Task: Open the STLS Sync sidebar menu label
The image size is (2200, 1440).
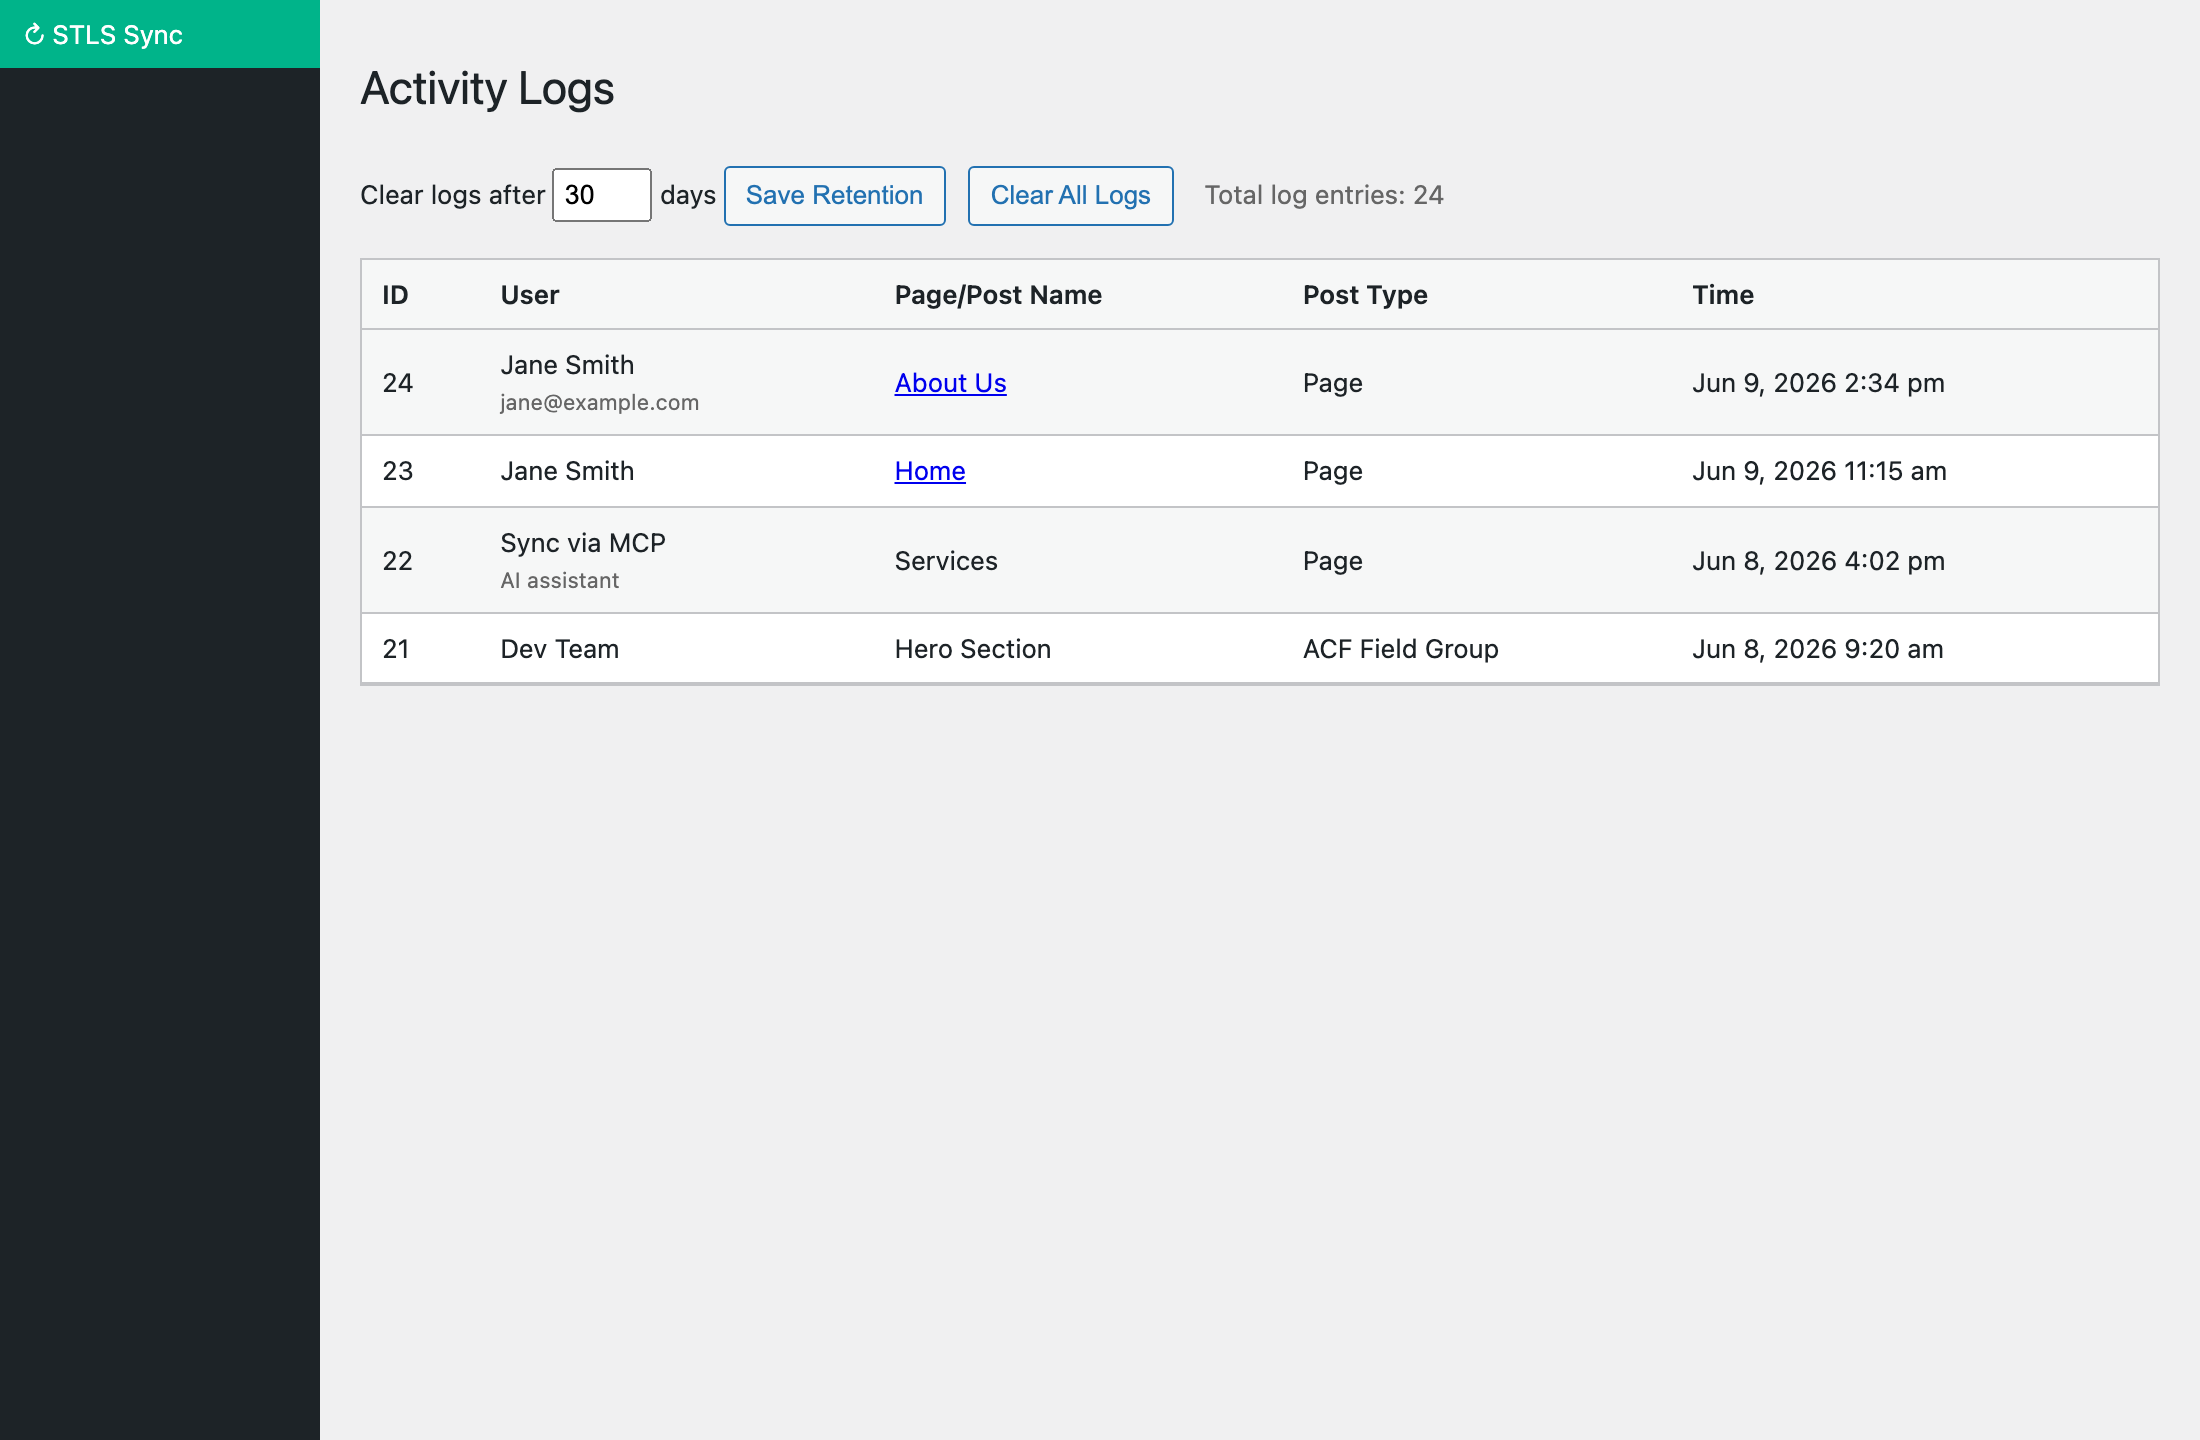Action: 117,35
